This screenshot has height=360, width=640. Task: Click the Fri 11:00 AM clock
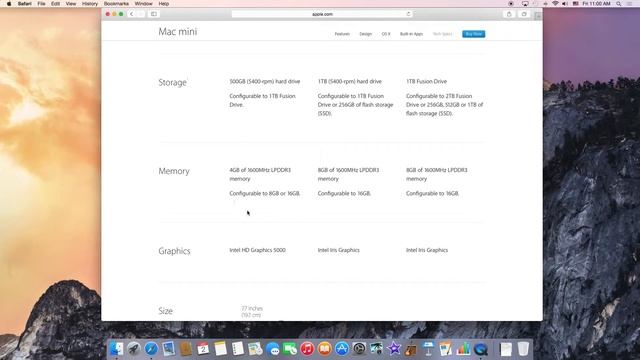pos(596,4)
